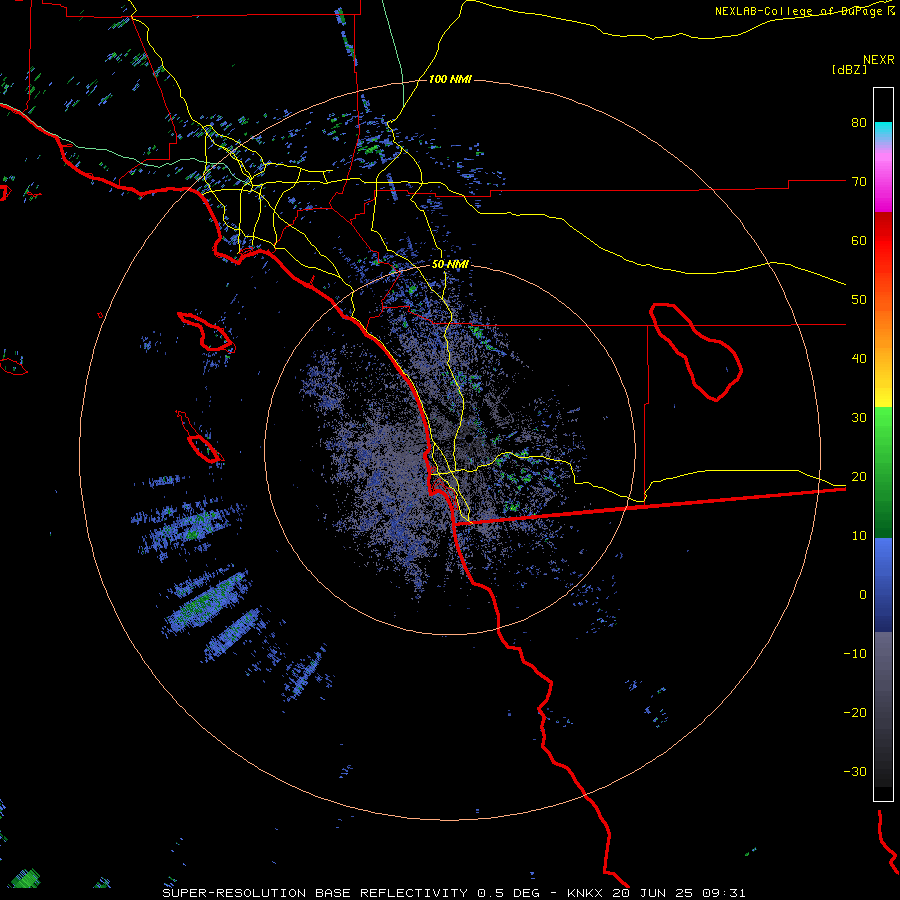900x900 pixels.
Task: Select the 70 value on the dBZ scale
Action: click(859, 182)
